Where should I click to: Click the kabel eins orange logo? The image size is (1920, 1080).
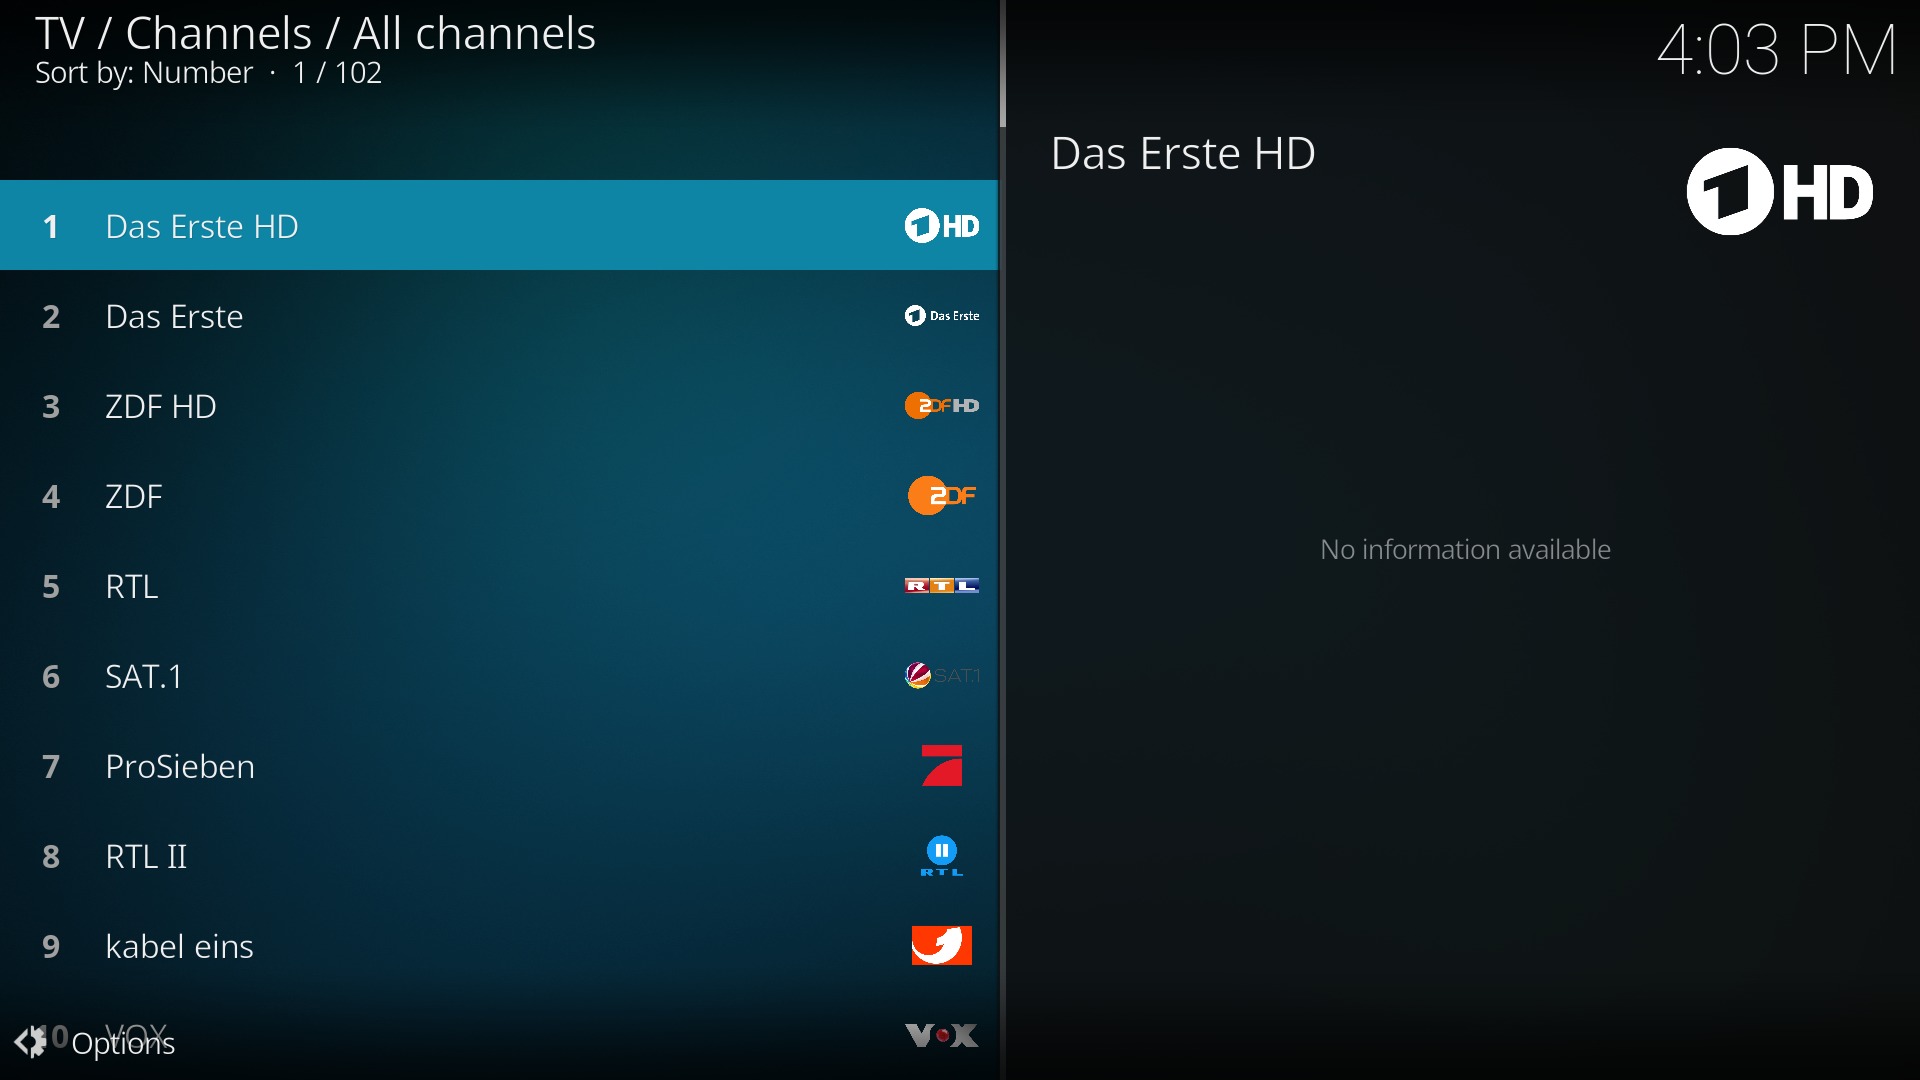(x=941, y=946)
